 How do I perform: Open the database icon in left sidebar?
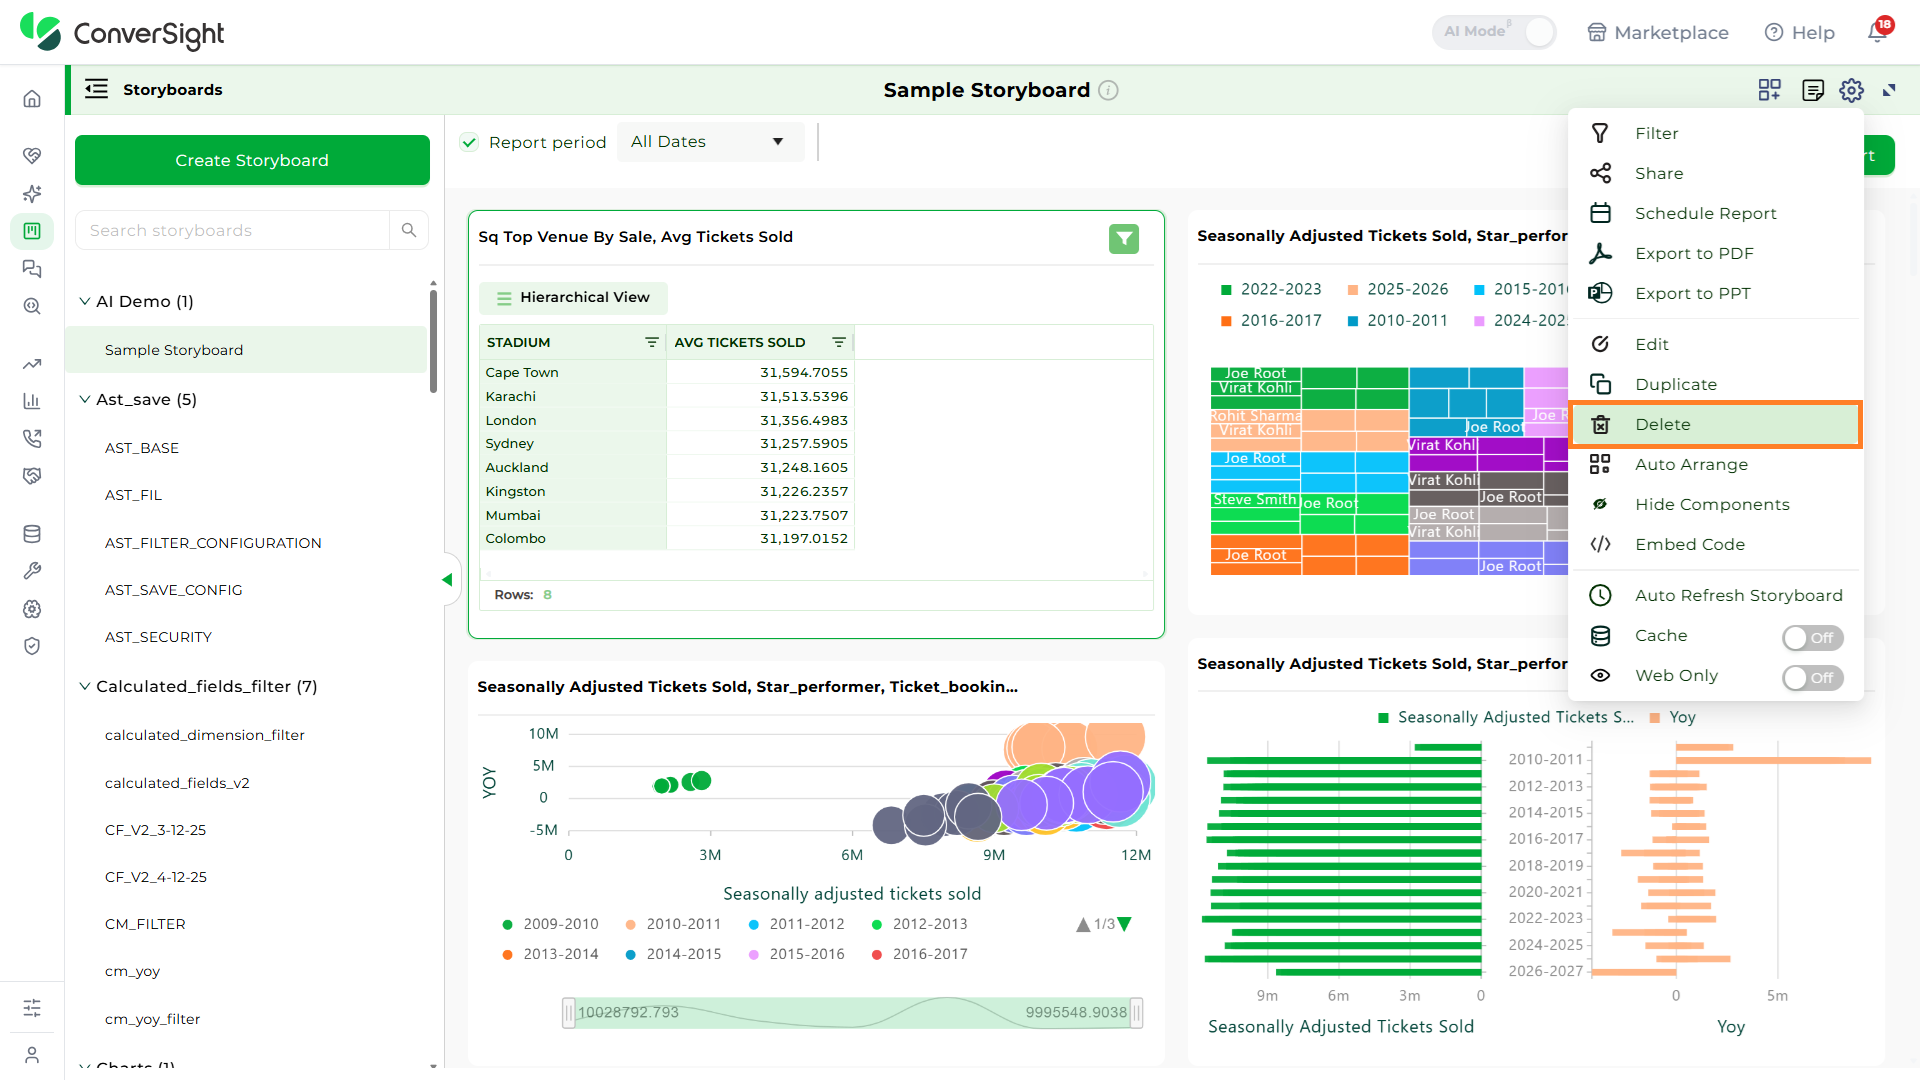(x=32, y=534)
